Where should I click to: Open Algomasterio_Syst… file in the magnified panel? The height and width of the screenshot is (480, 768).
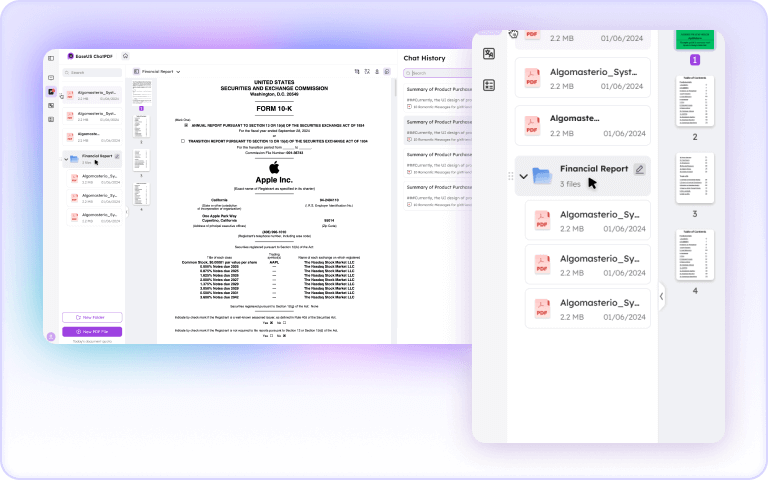(x=583, y=78)
